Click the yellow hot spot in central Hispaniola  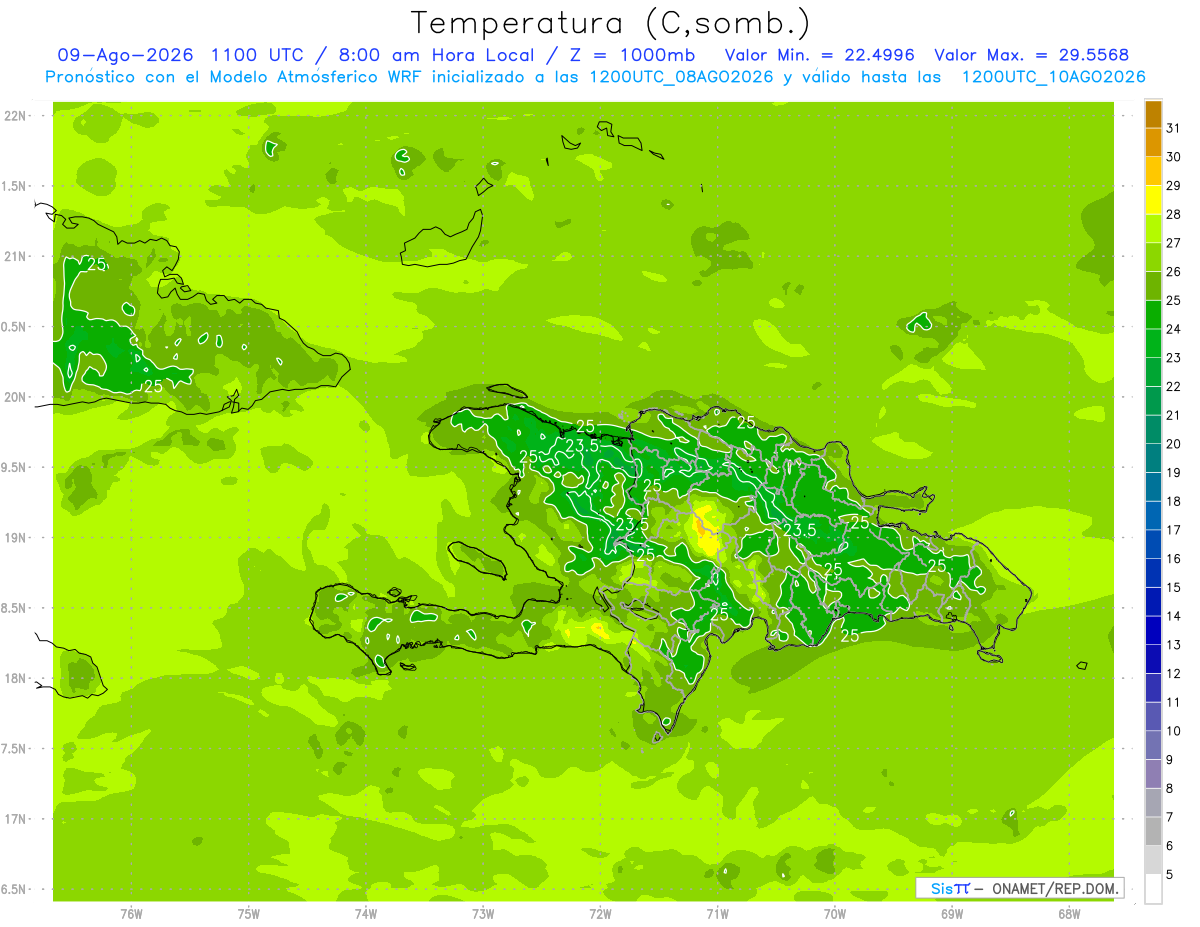click(x=706, y=532)
